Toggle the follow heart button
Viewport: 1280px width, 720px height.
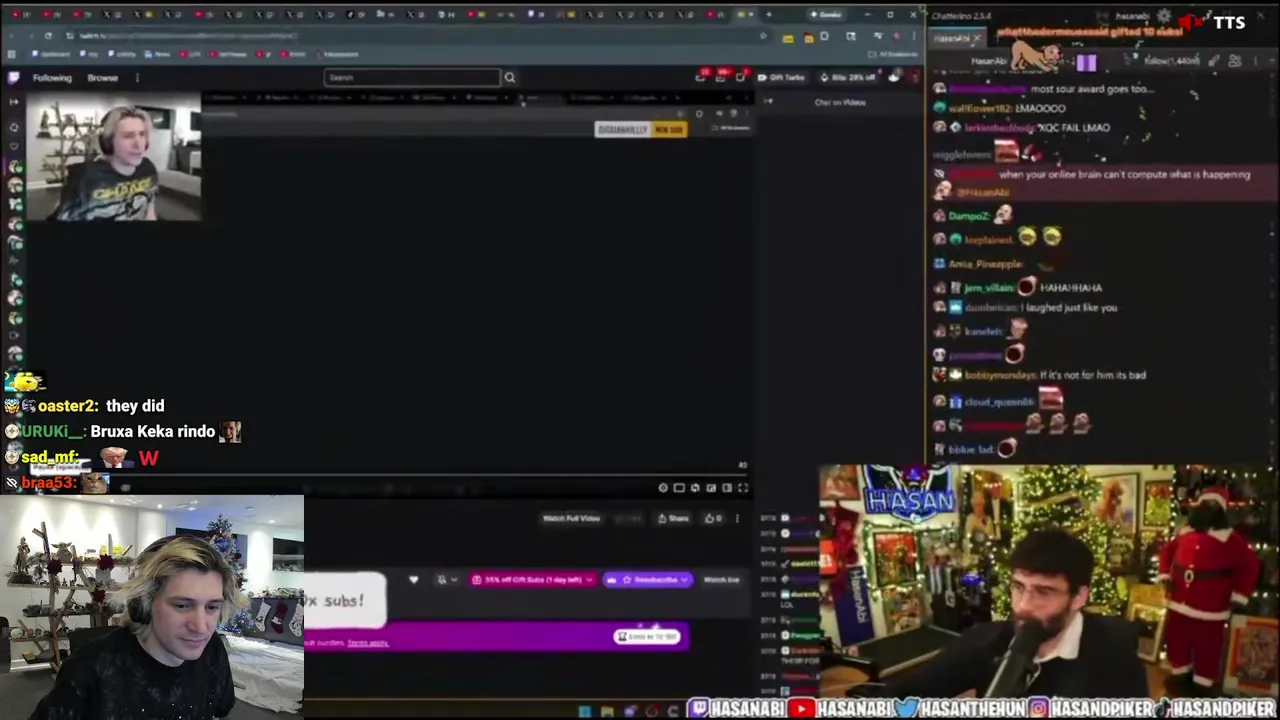(x=413, y=580)
